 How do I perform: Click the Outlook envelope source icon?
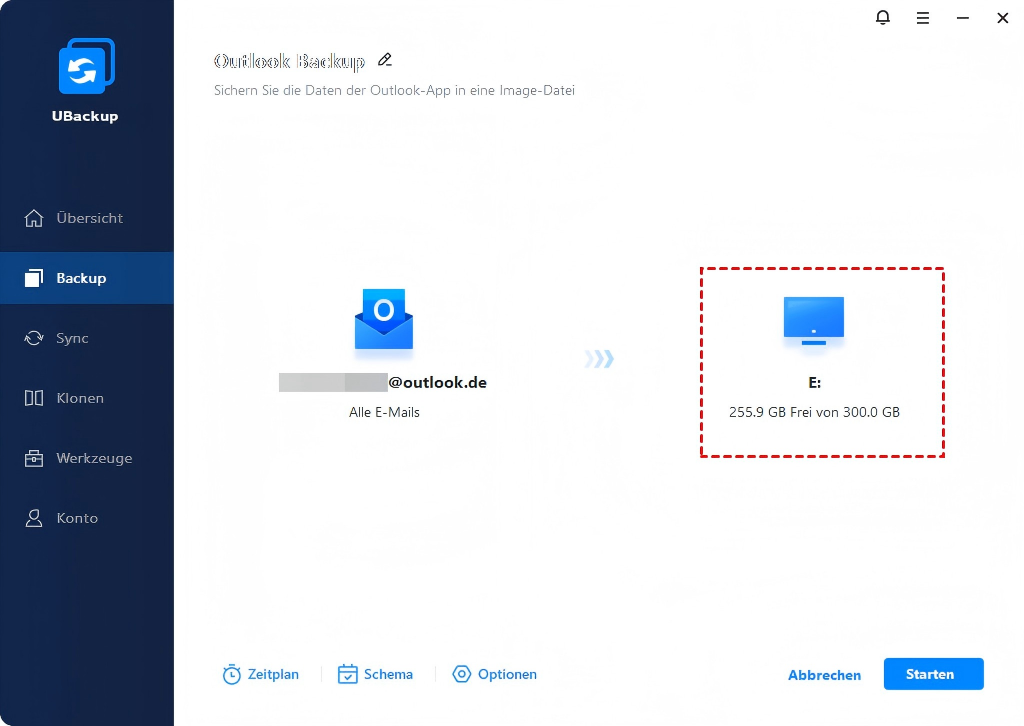coord(384,320)
